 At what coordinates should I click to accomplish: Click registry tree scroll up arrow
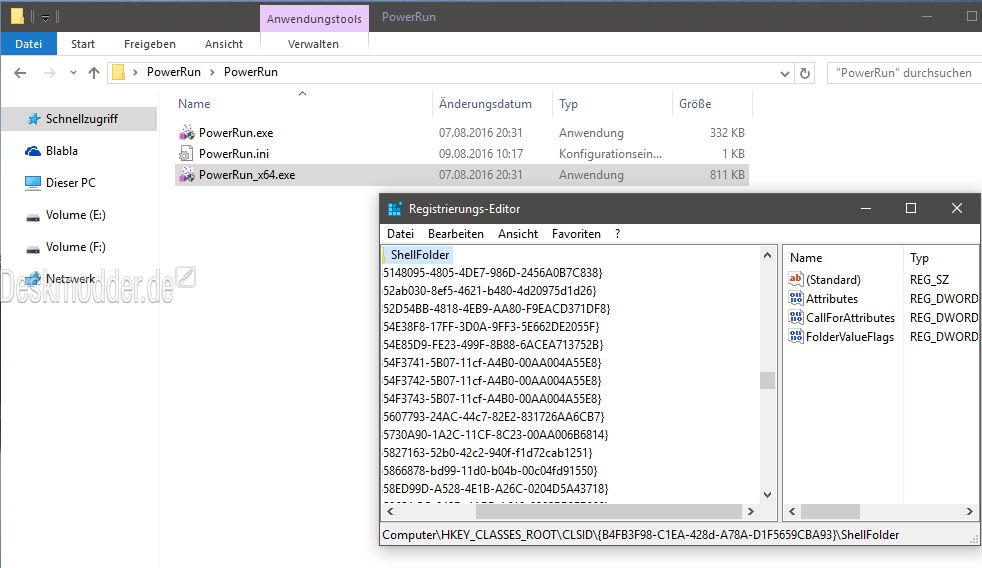(x=767, y=255)
